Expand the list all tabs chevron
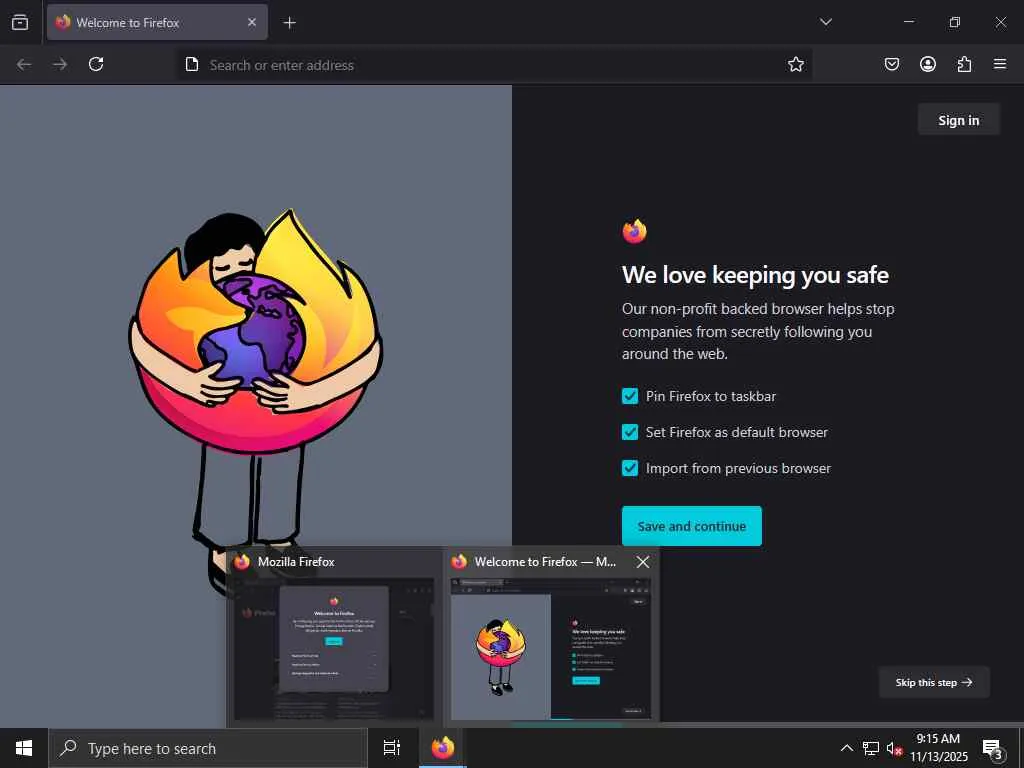Image resolution: width=1024 pixels, height=768 pixels. [x=825, y=22]
